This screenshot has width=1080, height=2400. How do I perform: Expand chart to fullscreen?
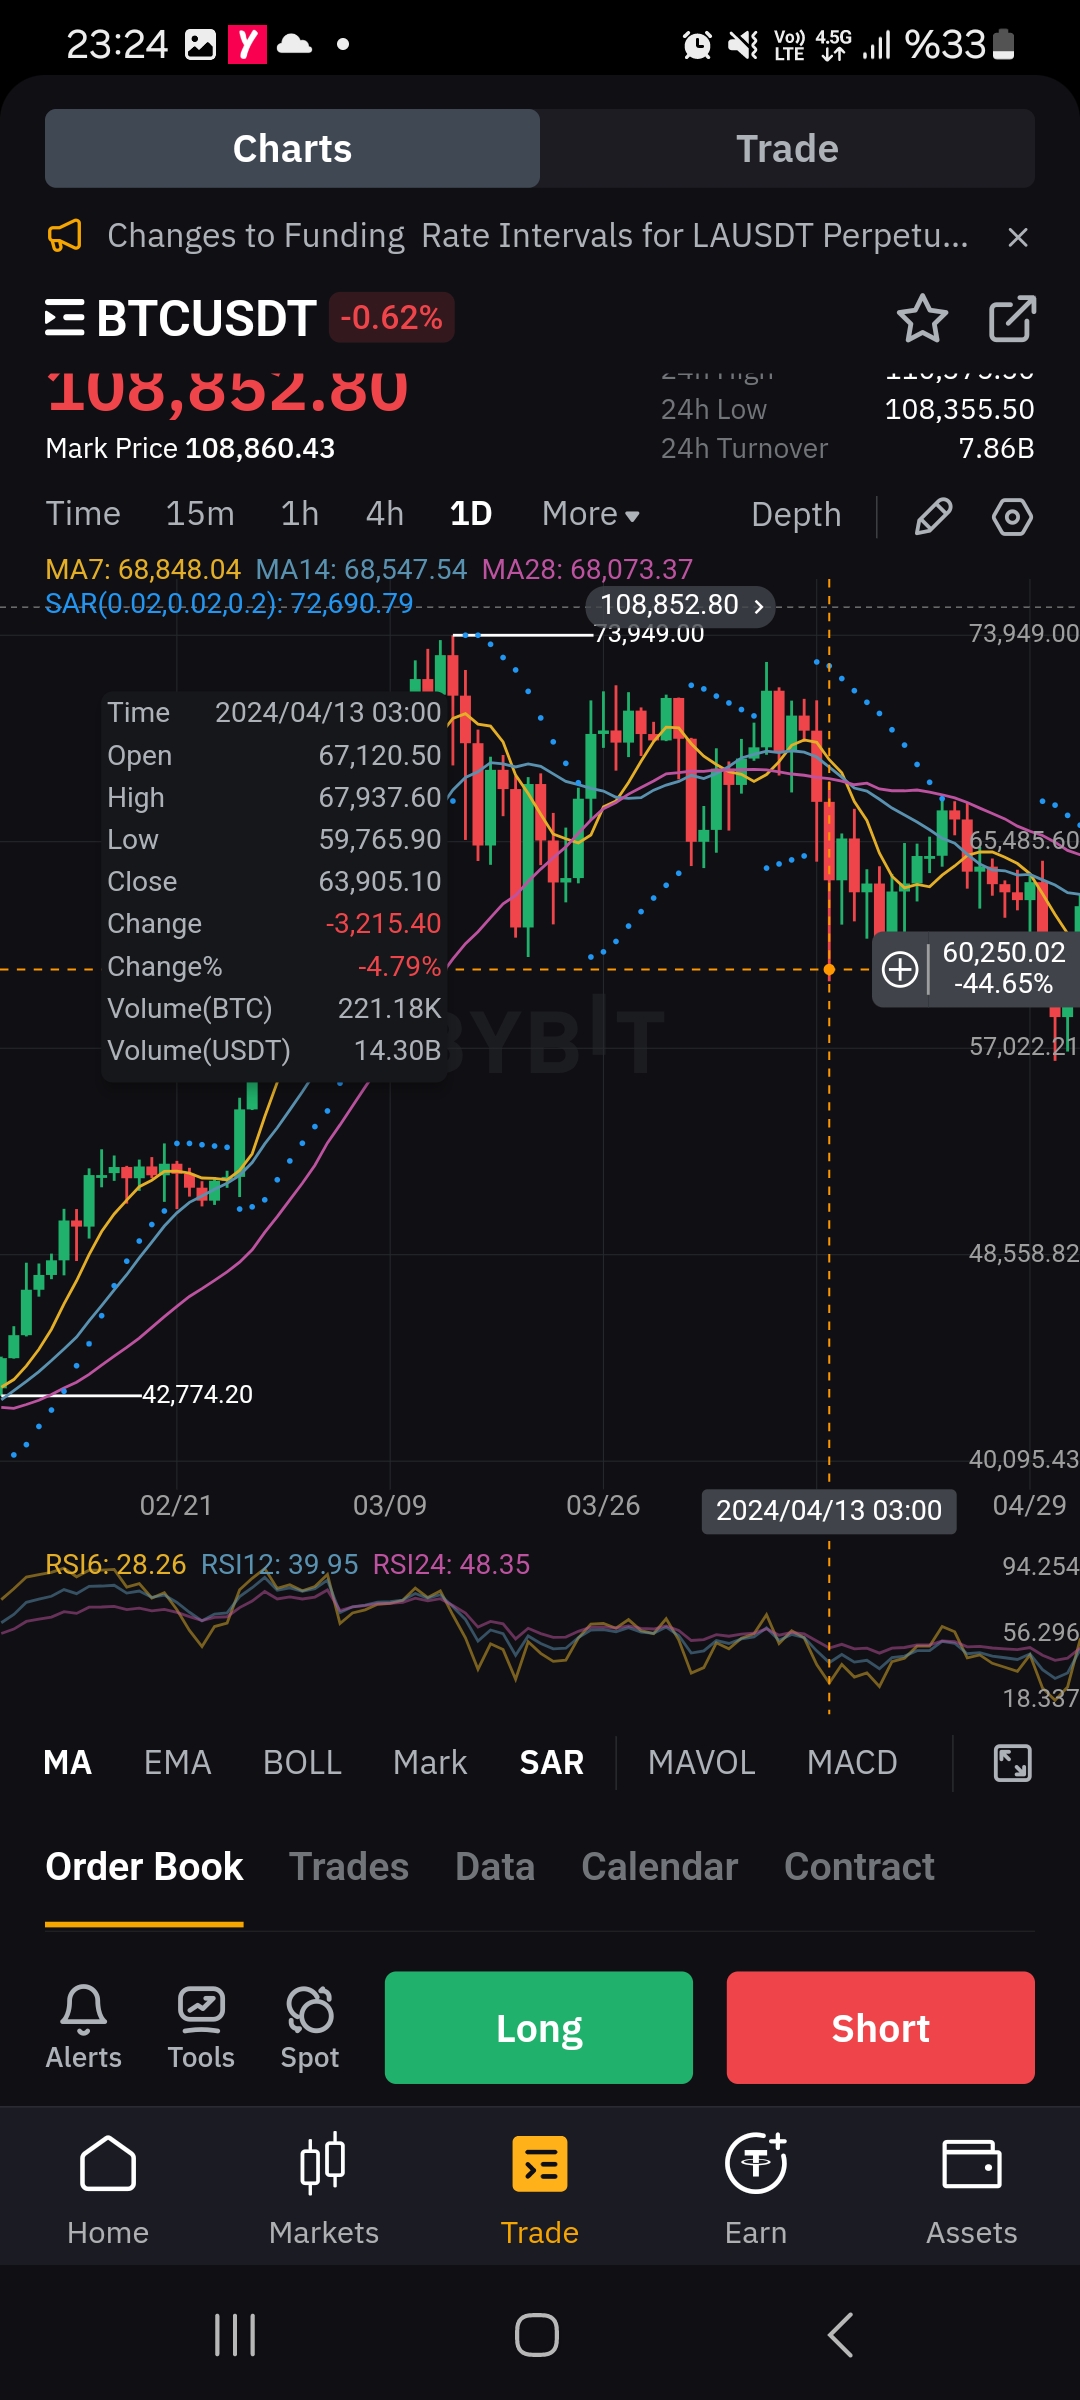tap(1012, 1763)
